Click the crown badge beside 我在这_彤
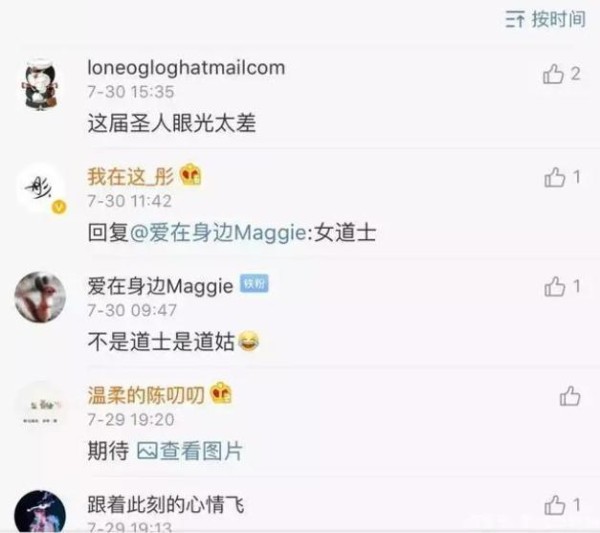 pyautogui.click(x=191, y=174)
